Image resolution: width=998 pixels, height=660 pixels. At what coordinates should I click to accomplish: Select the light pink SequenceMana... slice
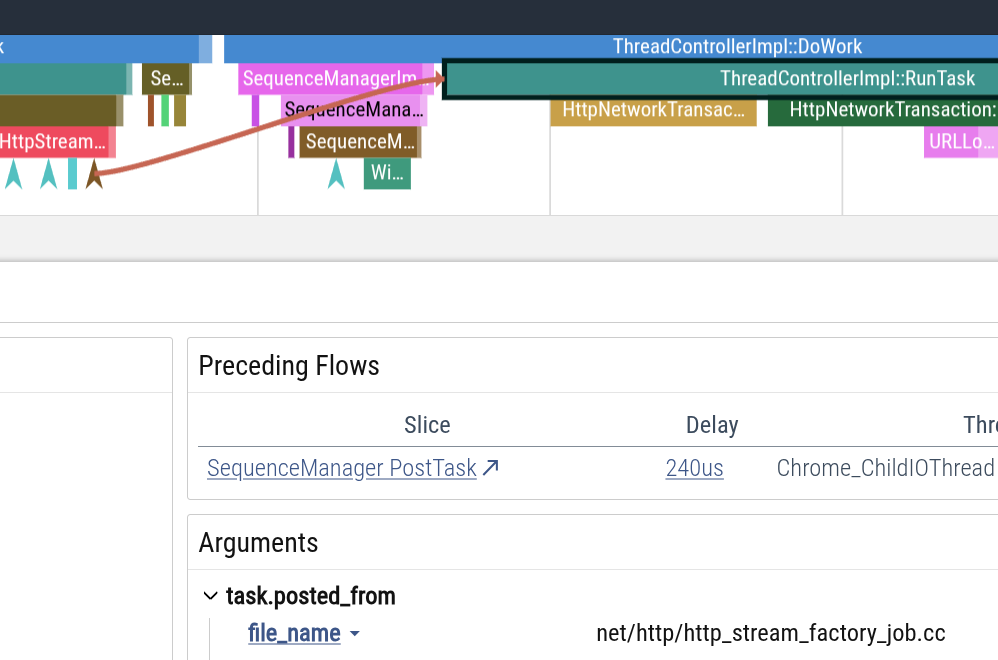tap(354, 110)
